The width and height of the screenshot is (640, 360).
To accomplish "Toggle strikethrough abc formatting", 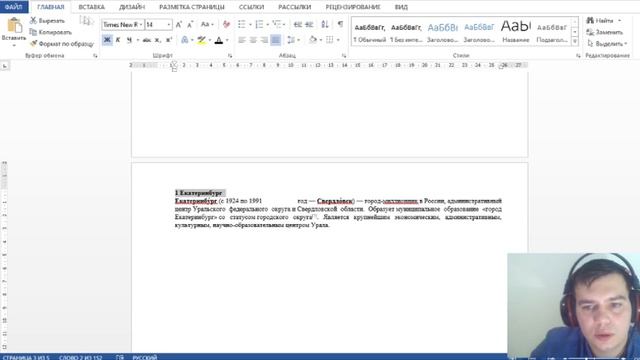I will [147, 40].
